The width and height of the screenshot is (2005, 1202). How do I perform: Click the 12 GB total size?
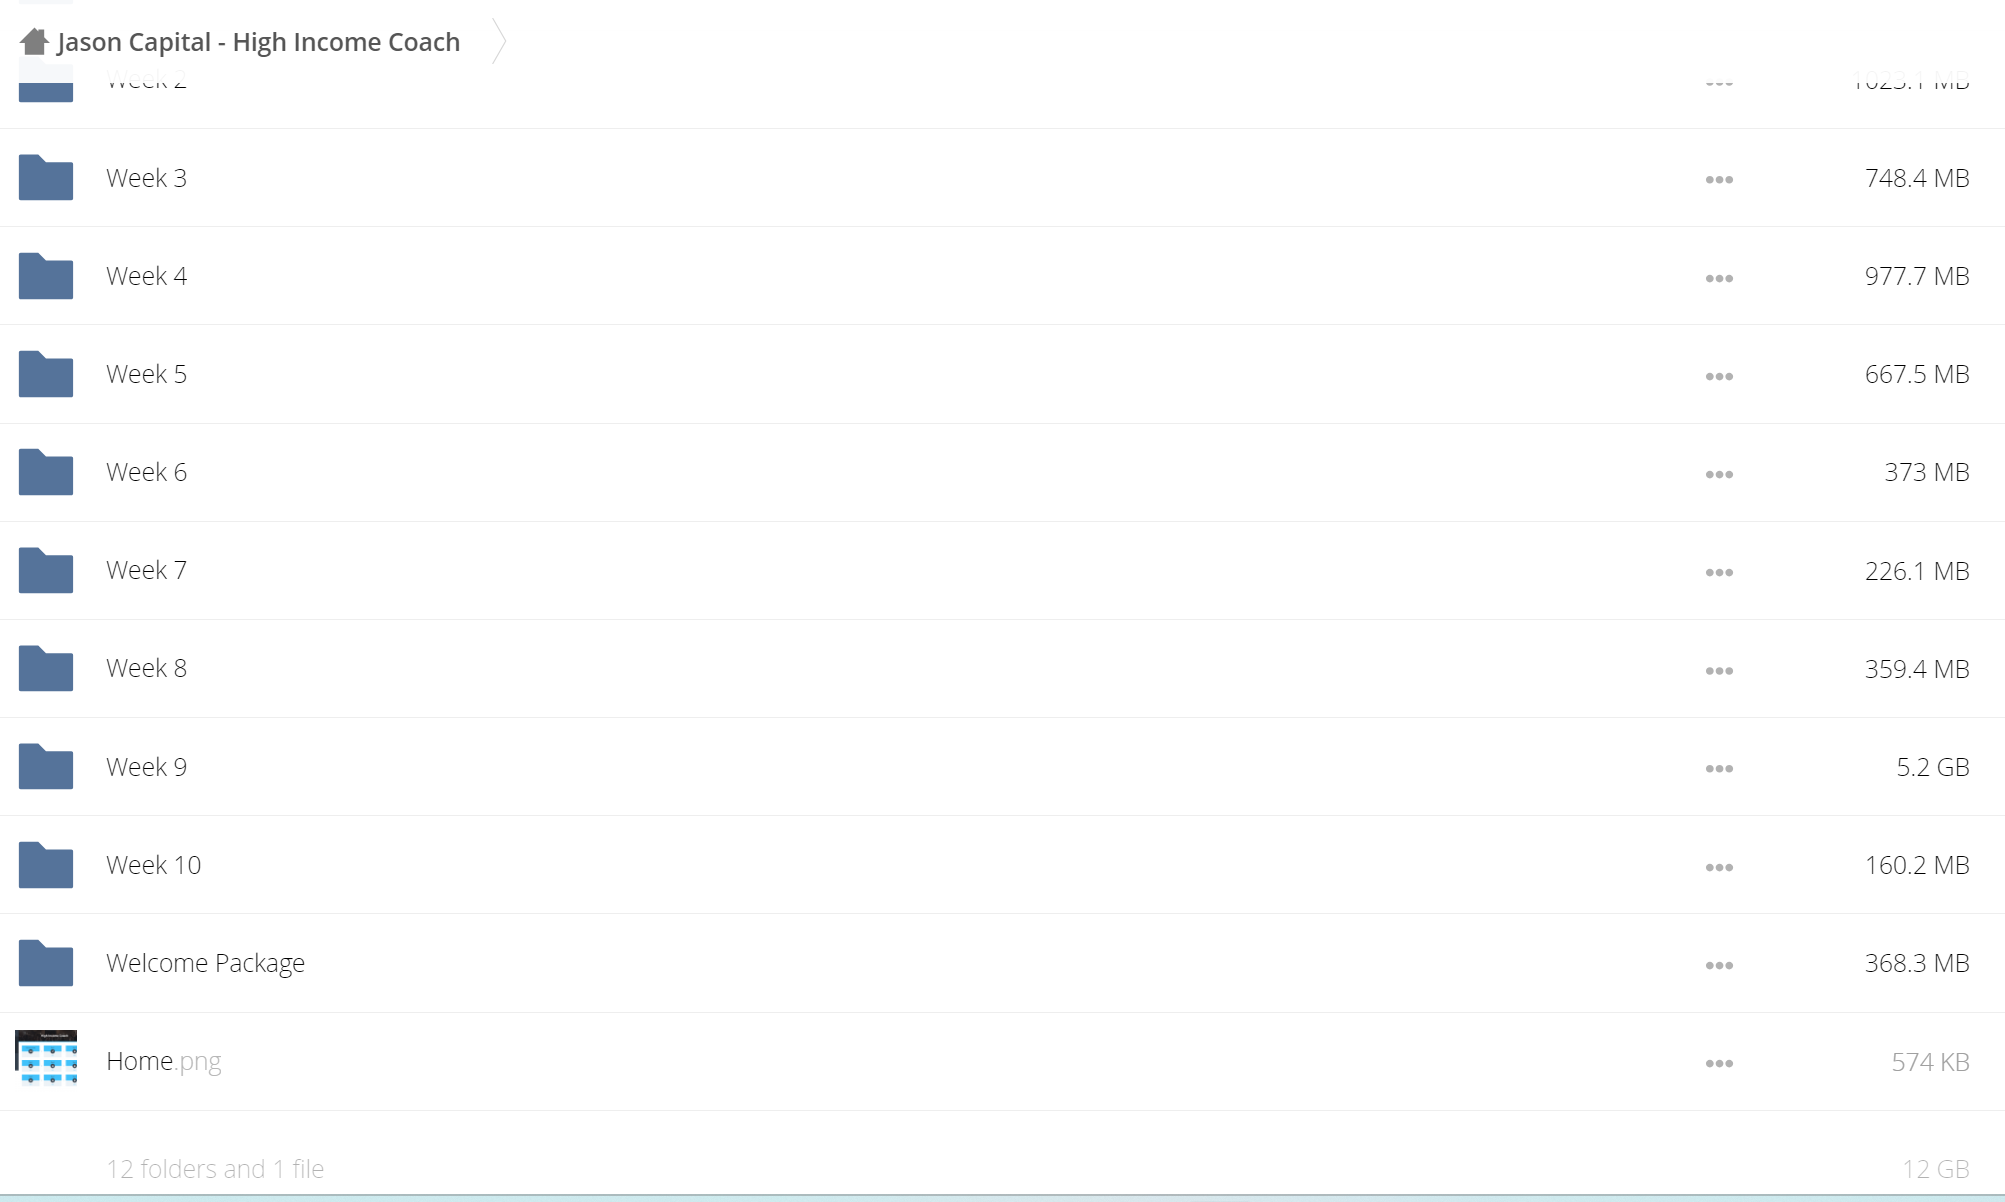(1936, 1169)
